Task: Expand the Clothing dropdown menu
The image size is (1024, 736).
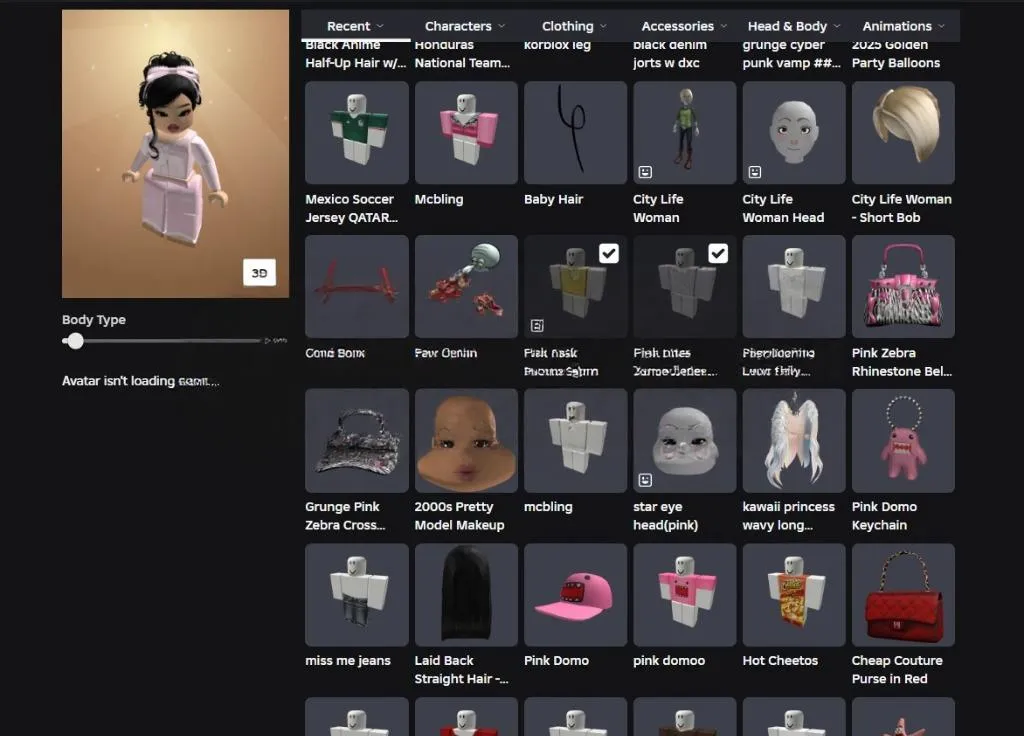Action: coord(574,26)
